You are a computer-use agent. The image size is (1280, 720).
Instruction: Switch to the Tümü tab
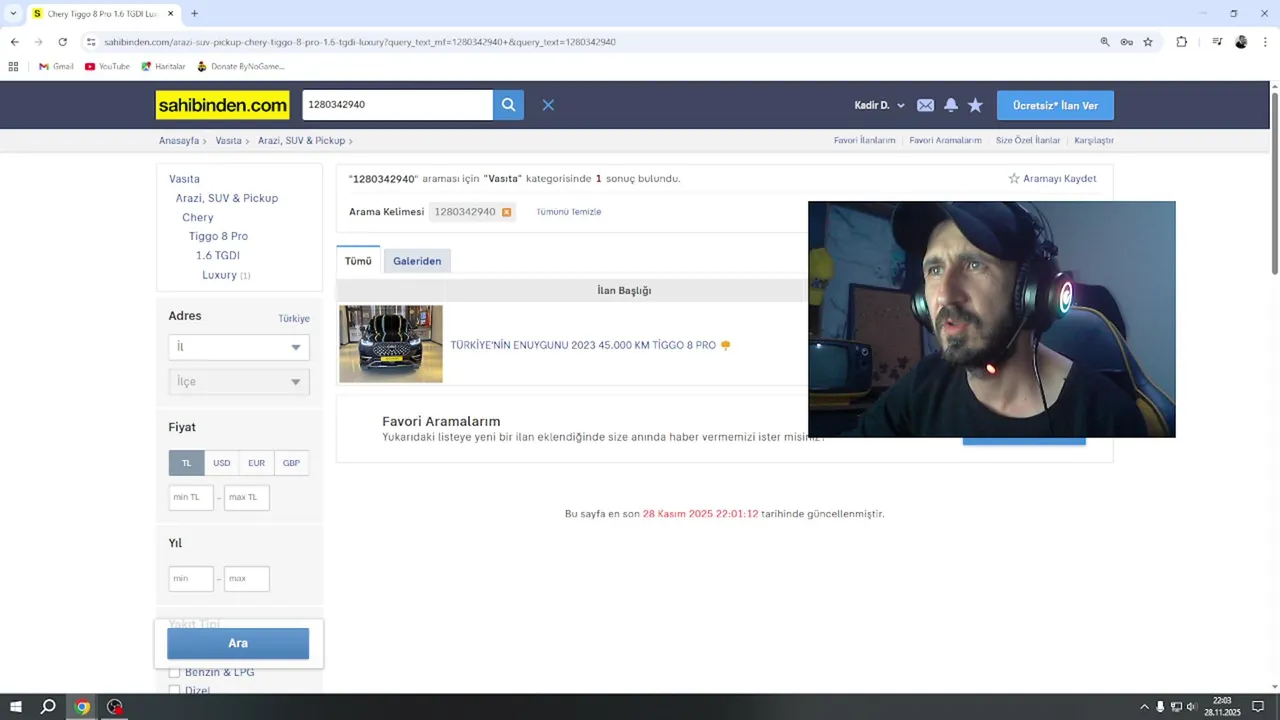(358, 261)
